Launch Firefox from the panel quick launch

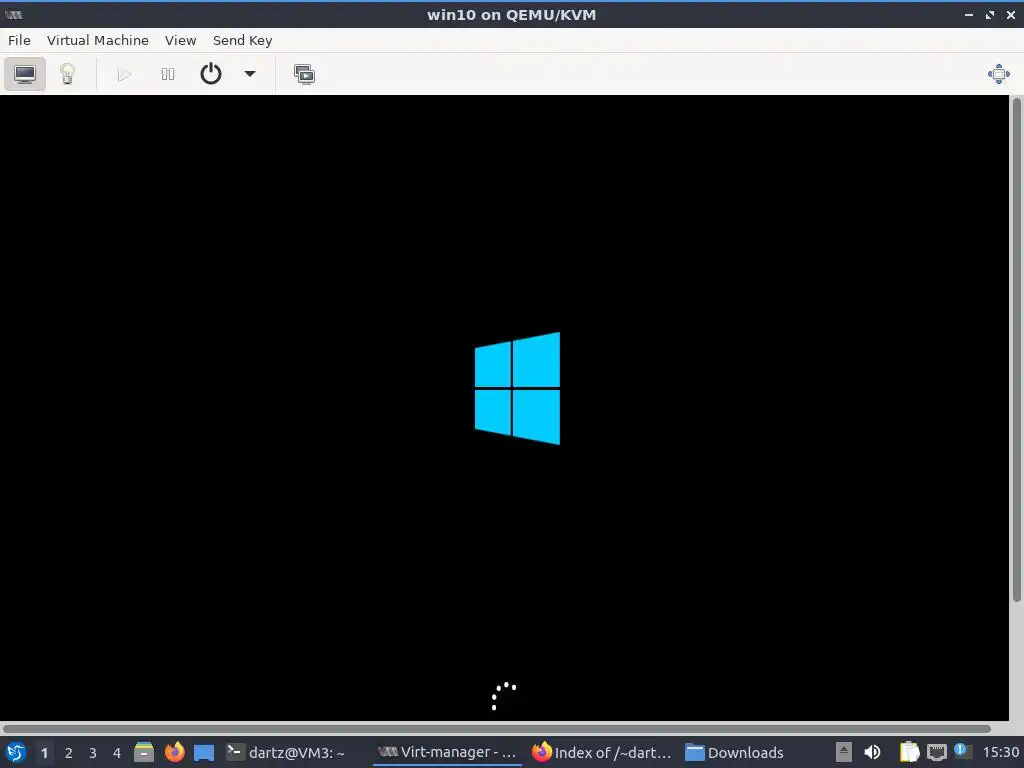coord(174,752)
